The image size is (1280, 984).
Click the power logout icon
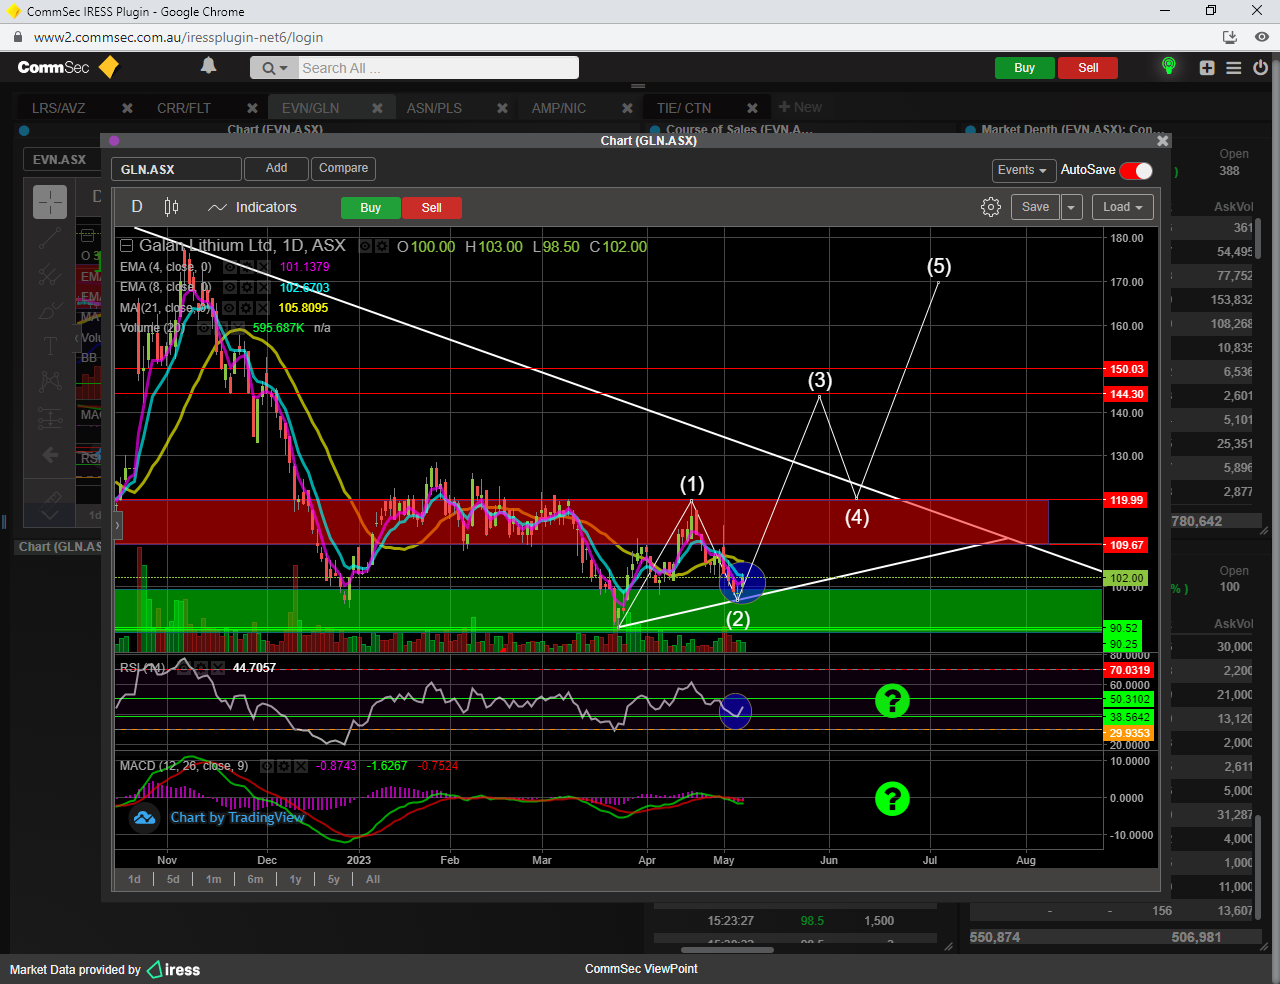click(x=1260, y=68)
